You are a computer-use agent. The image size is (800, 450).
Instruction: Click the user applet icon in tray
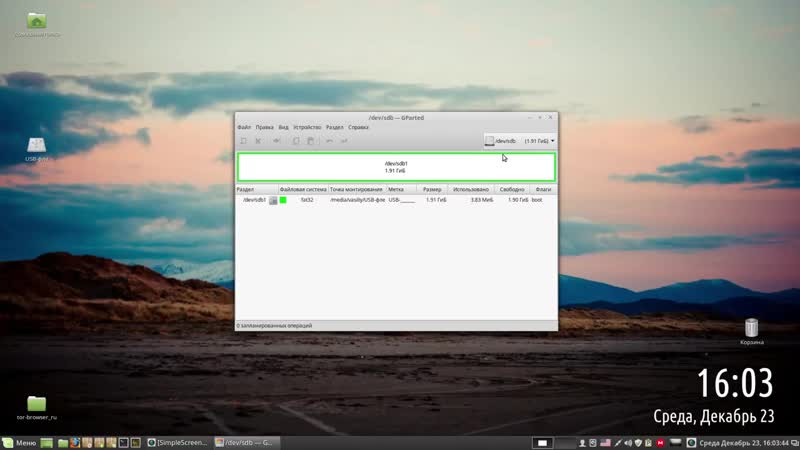coord(582,443)
